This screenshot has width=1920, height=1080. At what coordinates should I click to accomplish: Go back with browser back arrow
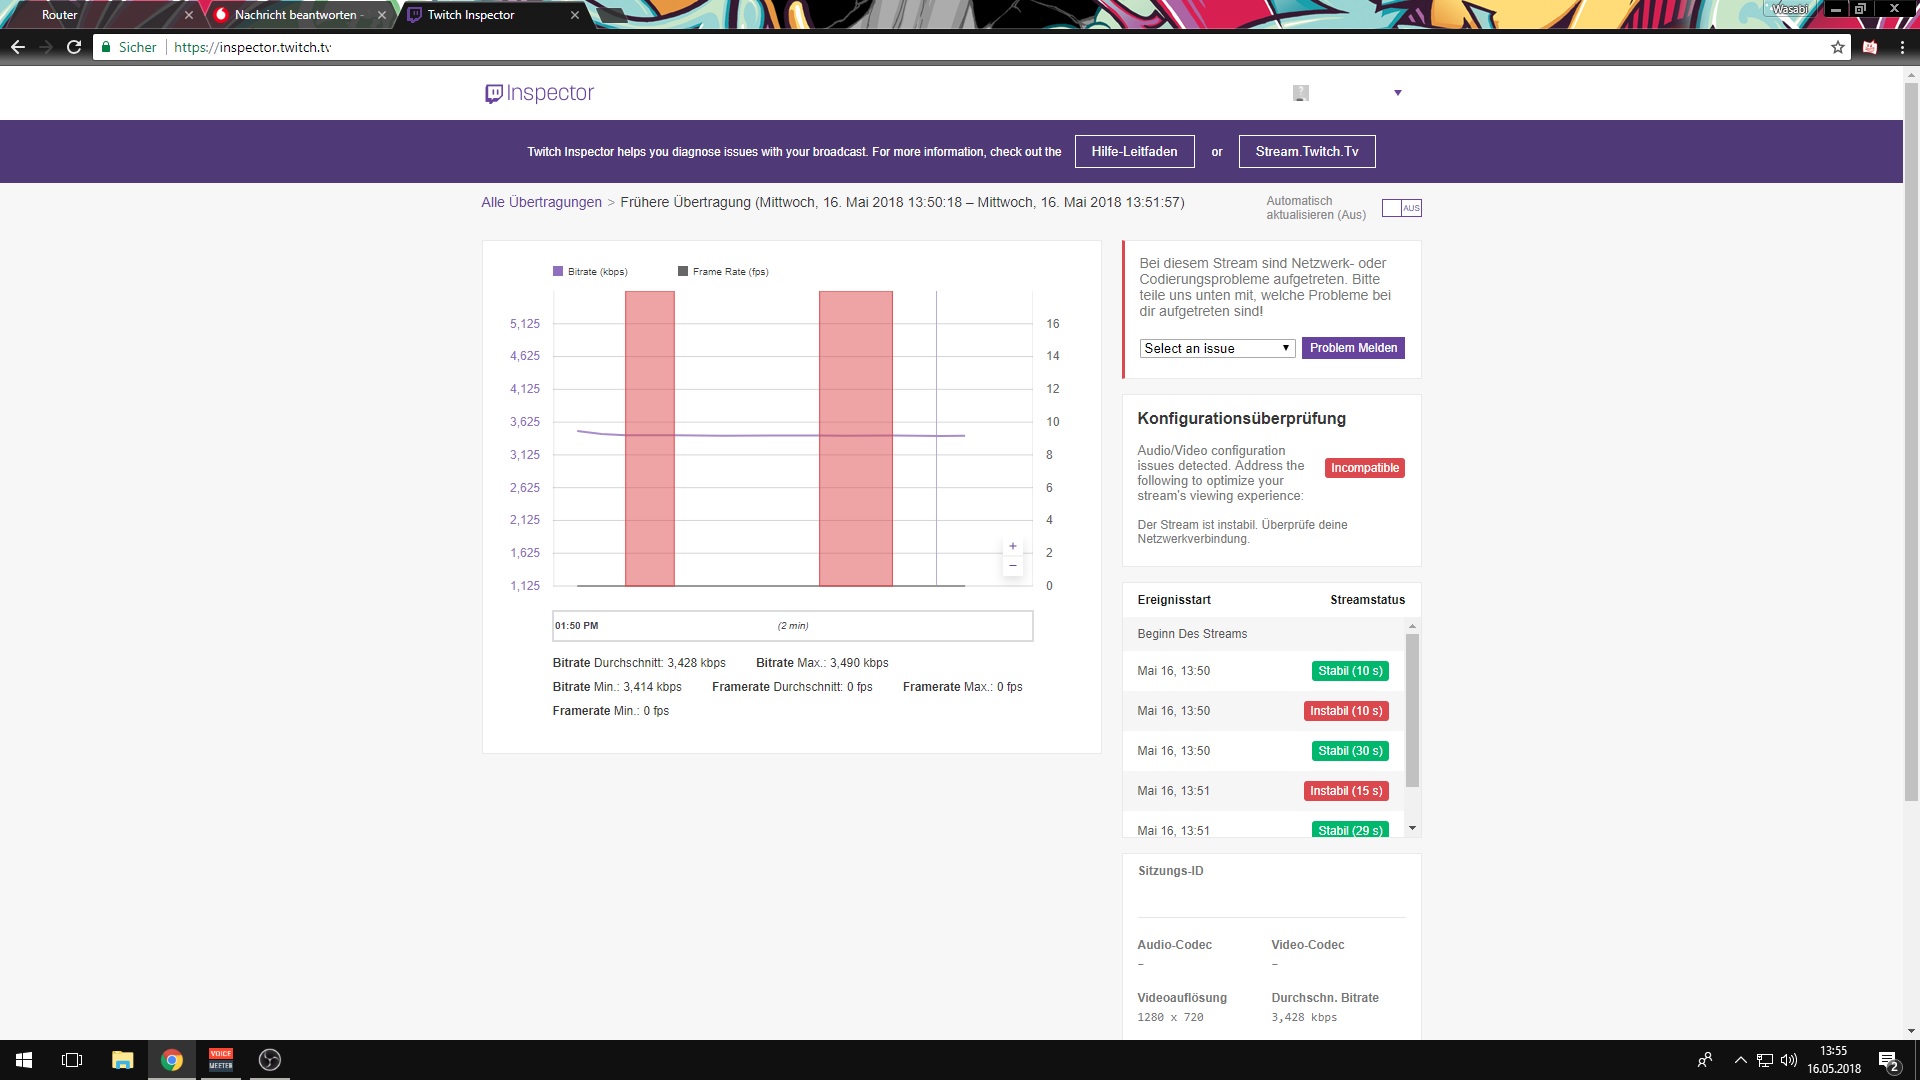tap(18, 47)
